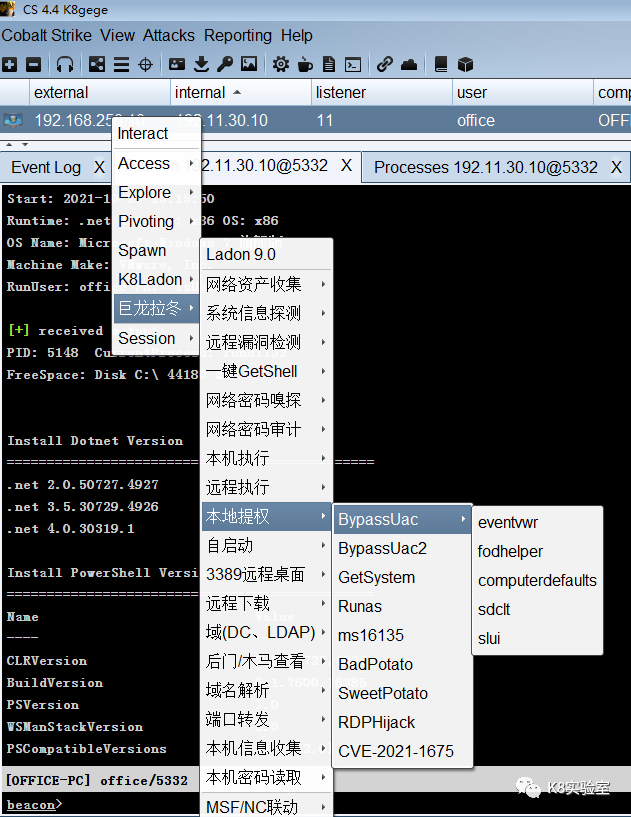Select Interact in context menu
Image resolution: width=631 pixels, height=817 pixels.
156,133
